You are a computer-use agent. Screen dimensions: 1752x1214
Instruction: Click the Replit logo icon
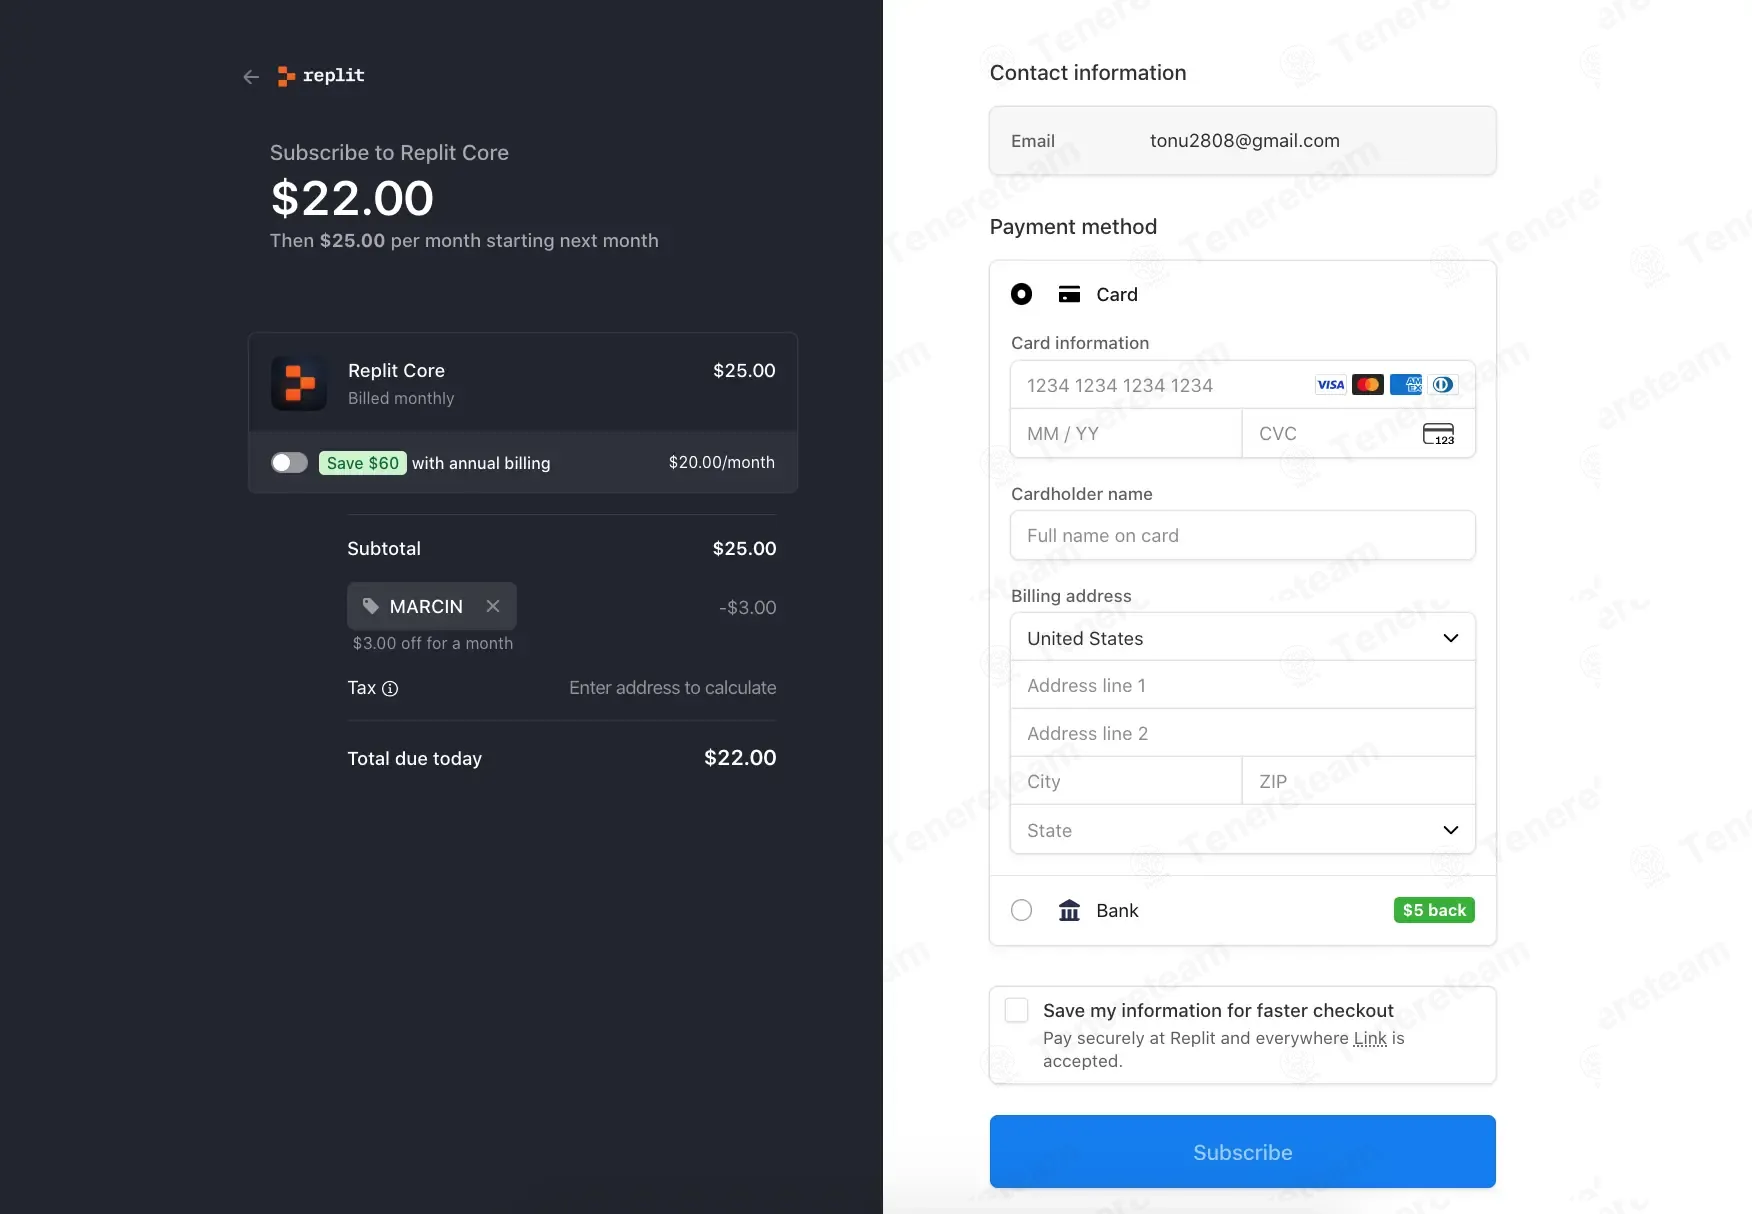[x=286, y=76]
